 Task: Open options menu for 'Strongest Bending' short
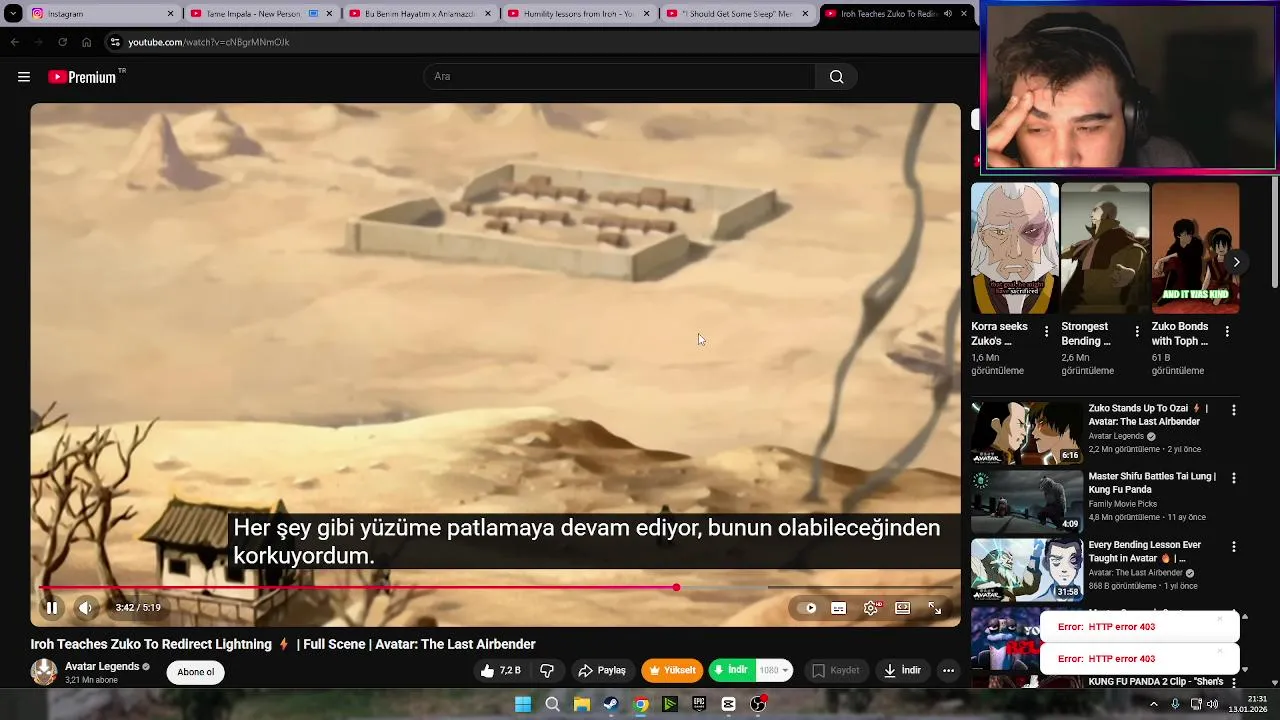click(x=1137, y=331)
